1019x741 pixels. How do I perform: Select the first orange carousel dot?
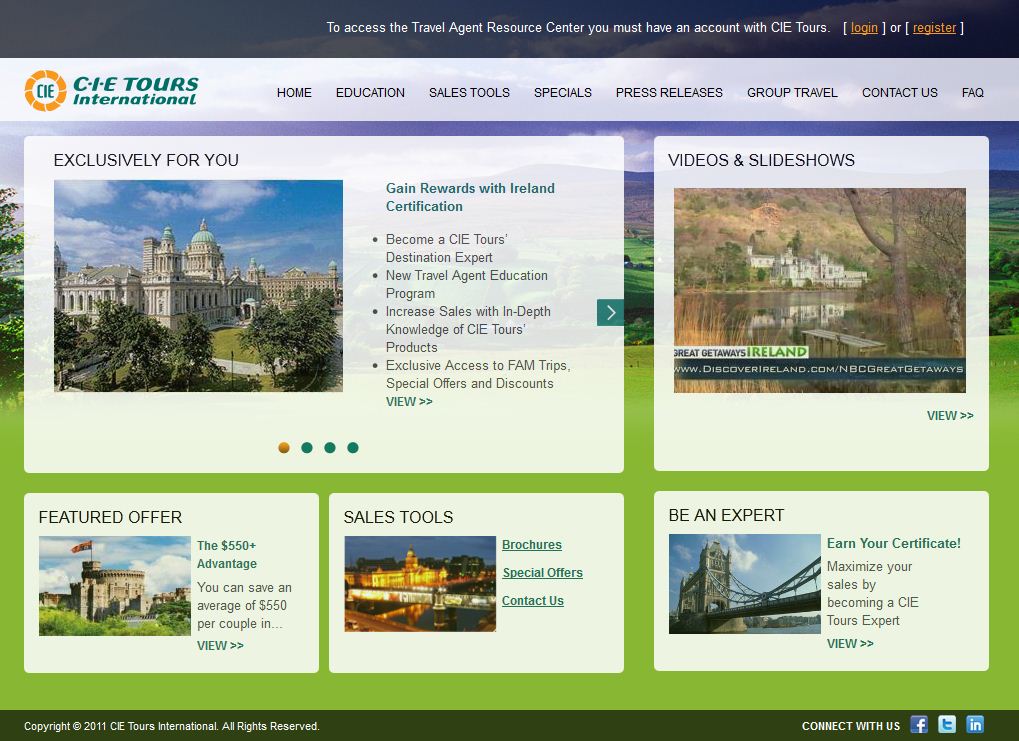(x=284, y=447)
